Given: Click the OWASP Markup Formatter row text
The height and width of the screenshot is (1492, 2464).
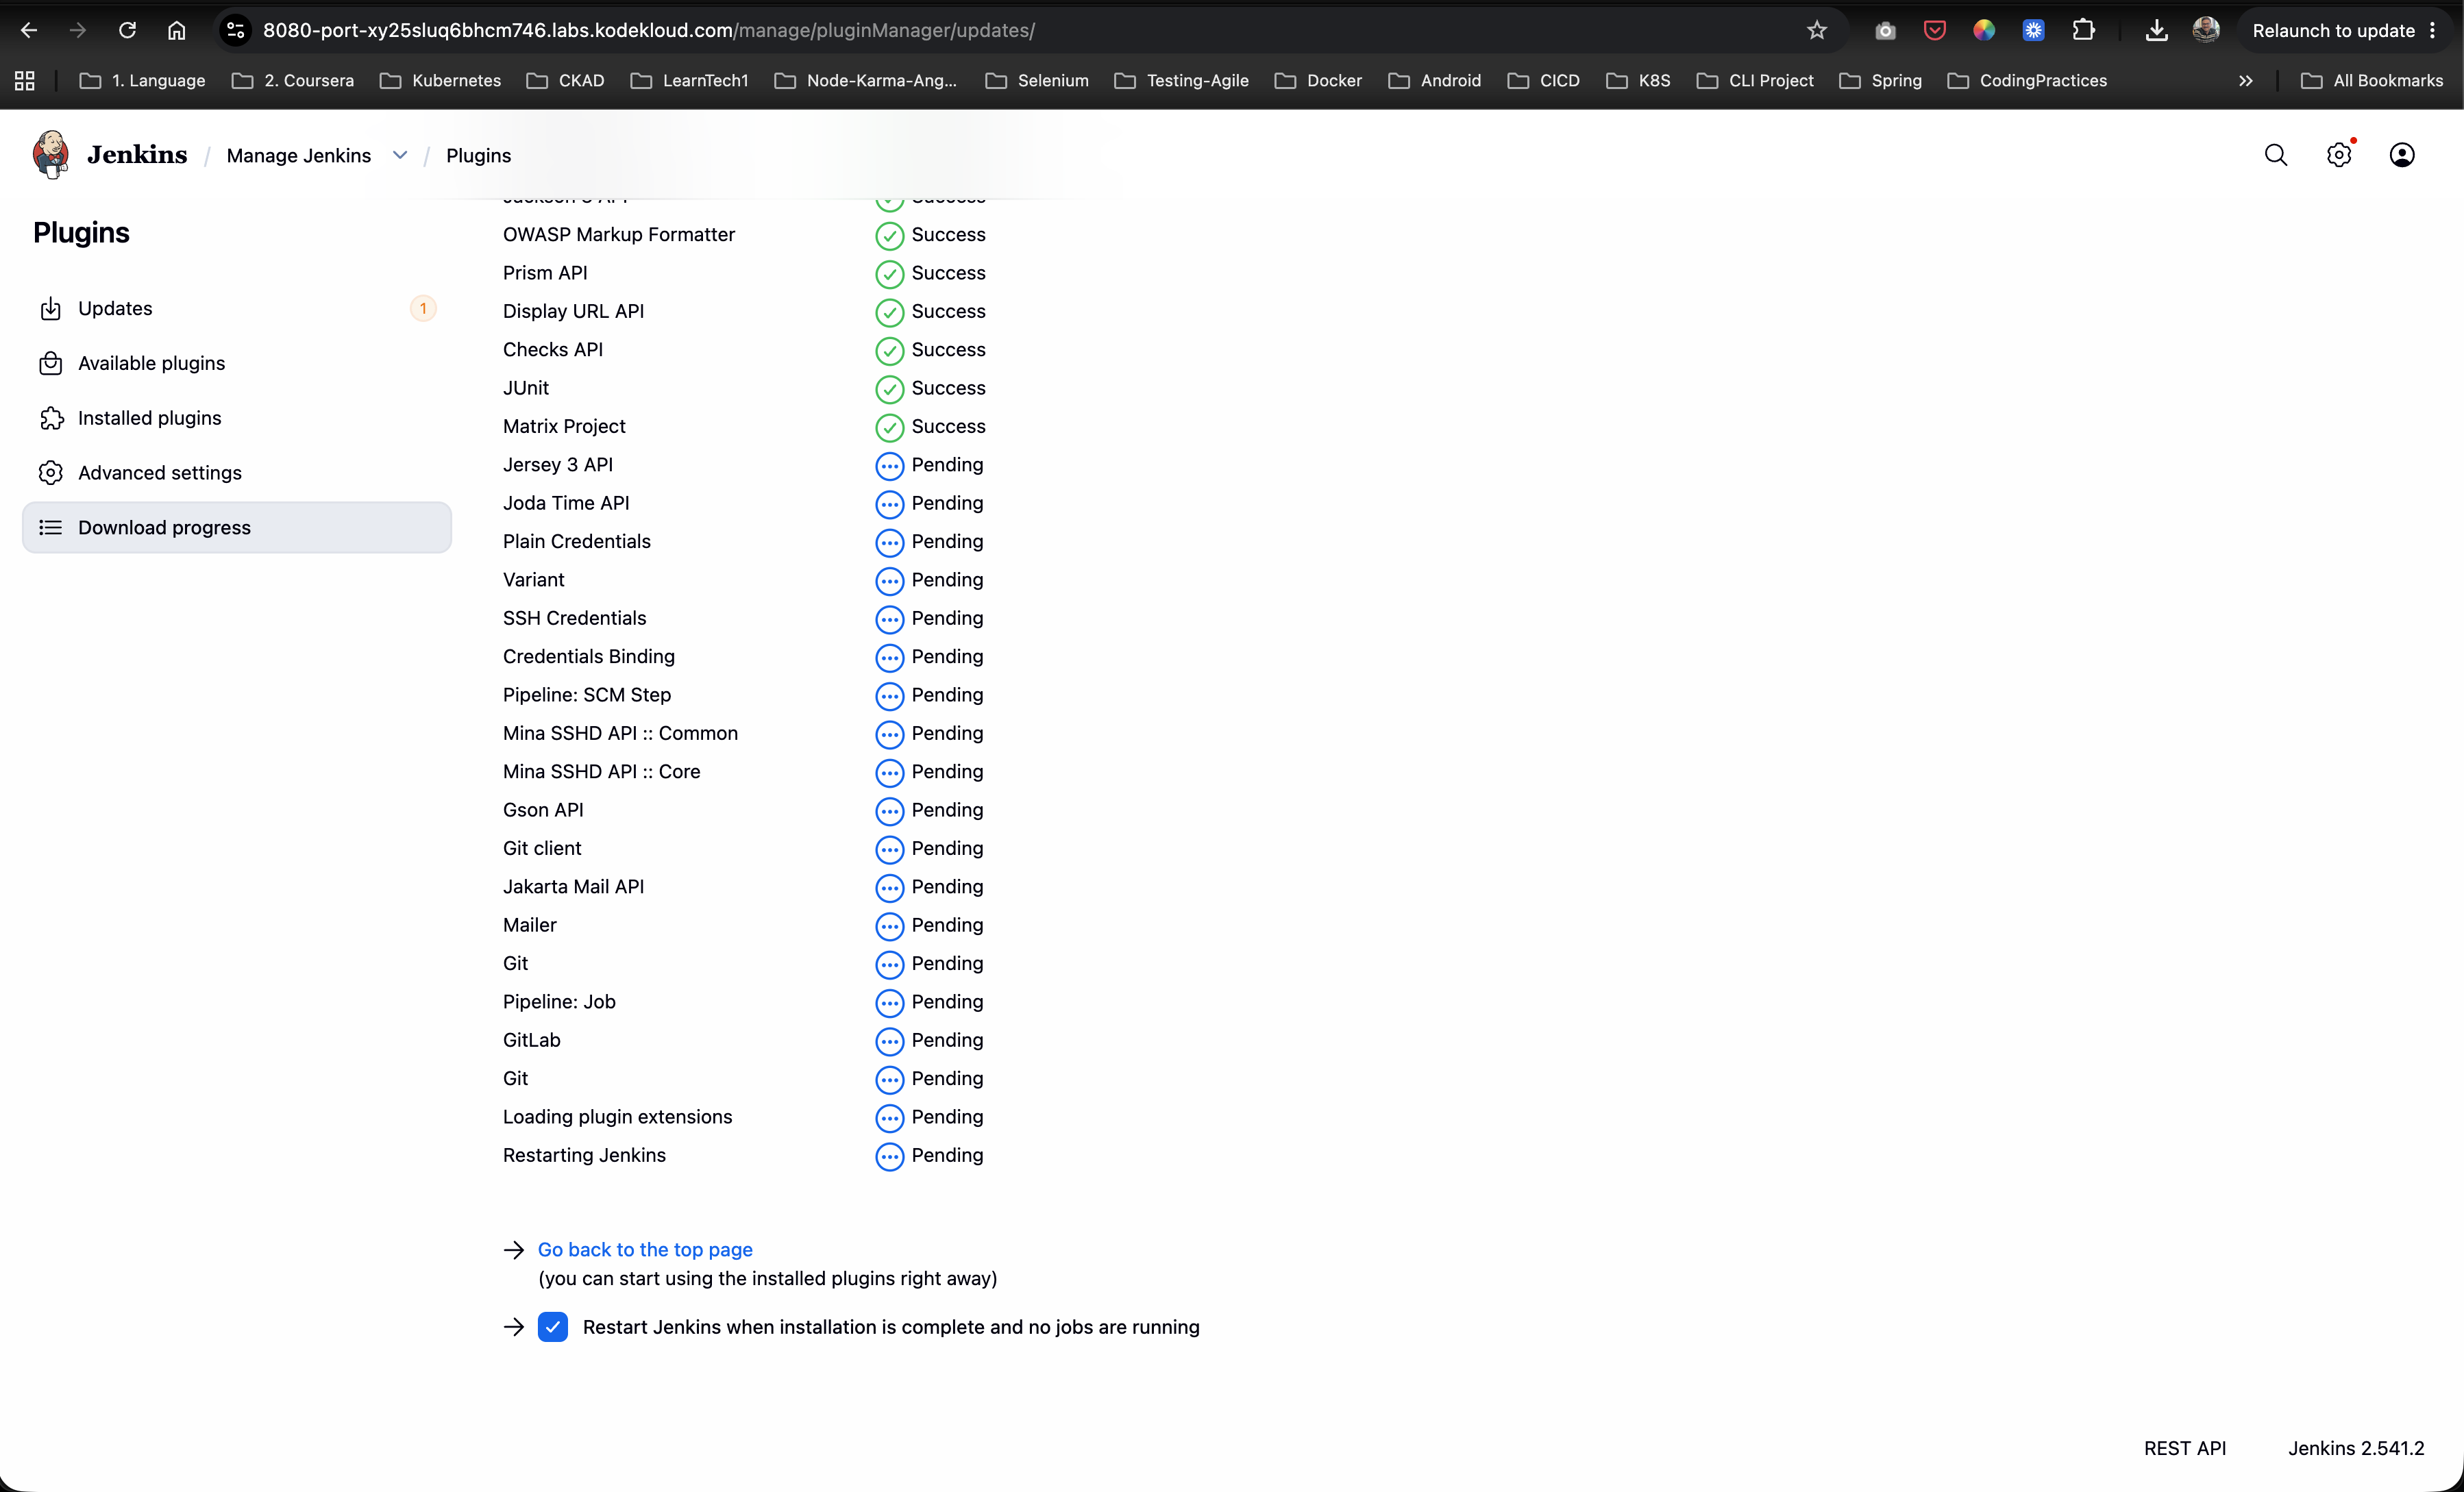Looking at the screenshot, I should pos(619,235).
